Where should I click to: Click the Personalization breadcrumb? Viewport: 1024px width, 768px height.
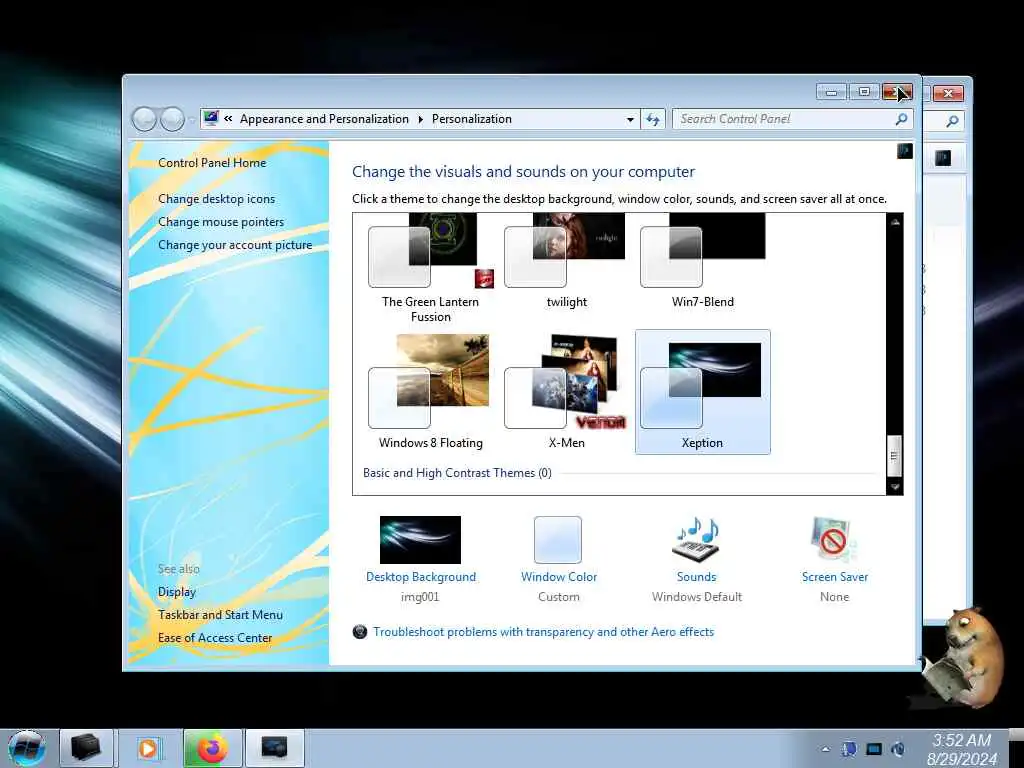pos(472,119)
